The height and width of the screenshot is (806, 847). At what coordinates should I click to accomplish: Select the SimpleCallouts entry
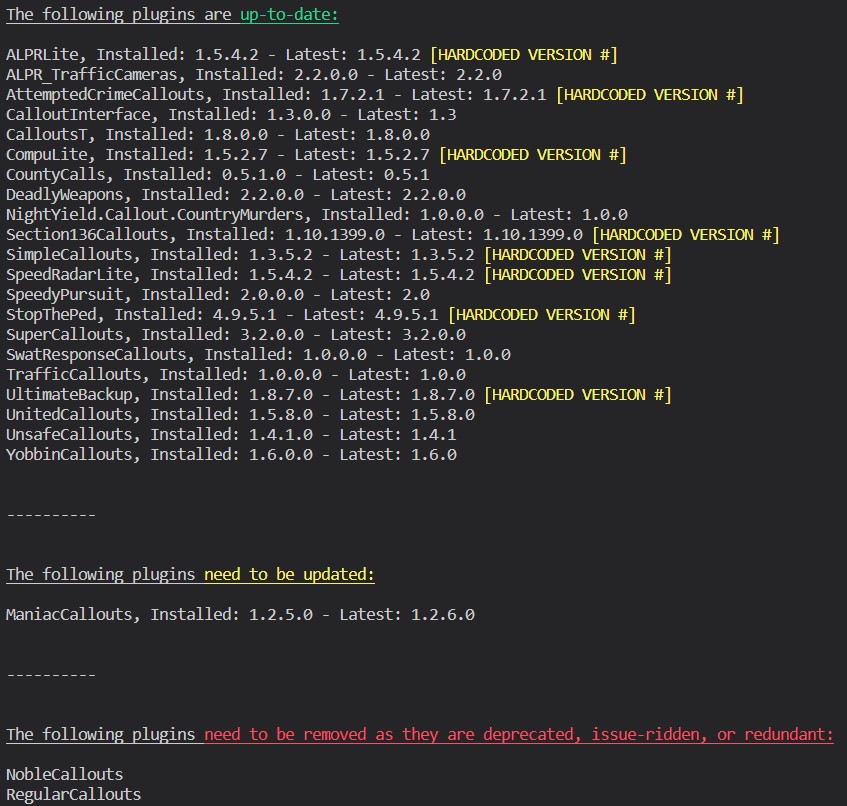tap(339, 254)
